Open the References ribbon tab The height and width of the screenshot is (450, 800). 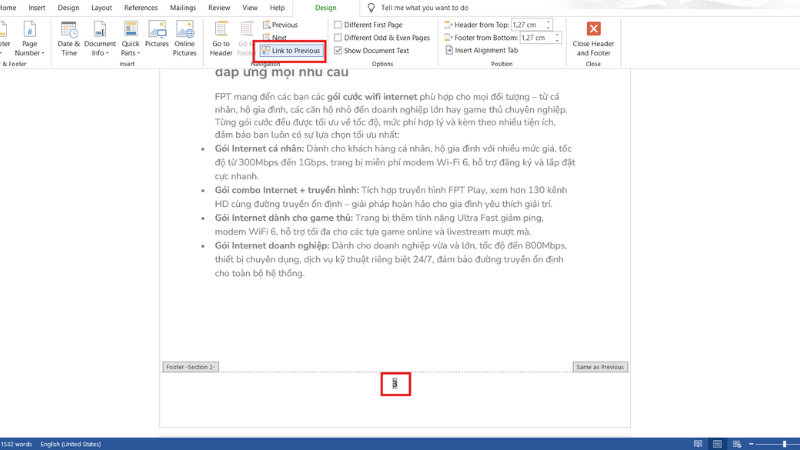[x=141, y=7]
